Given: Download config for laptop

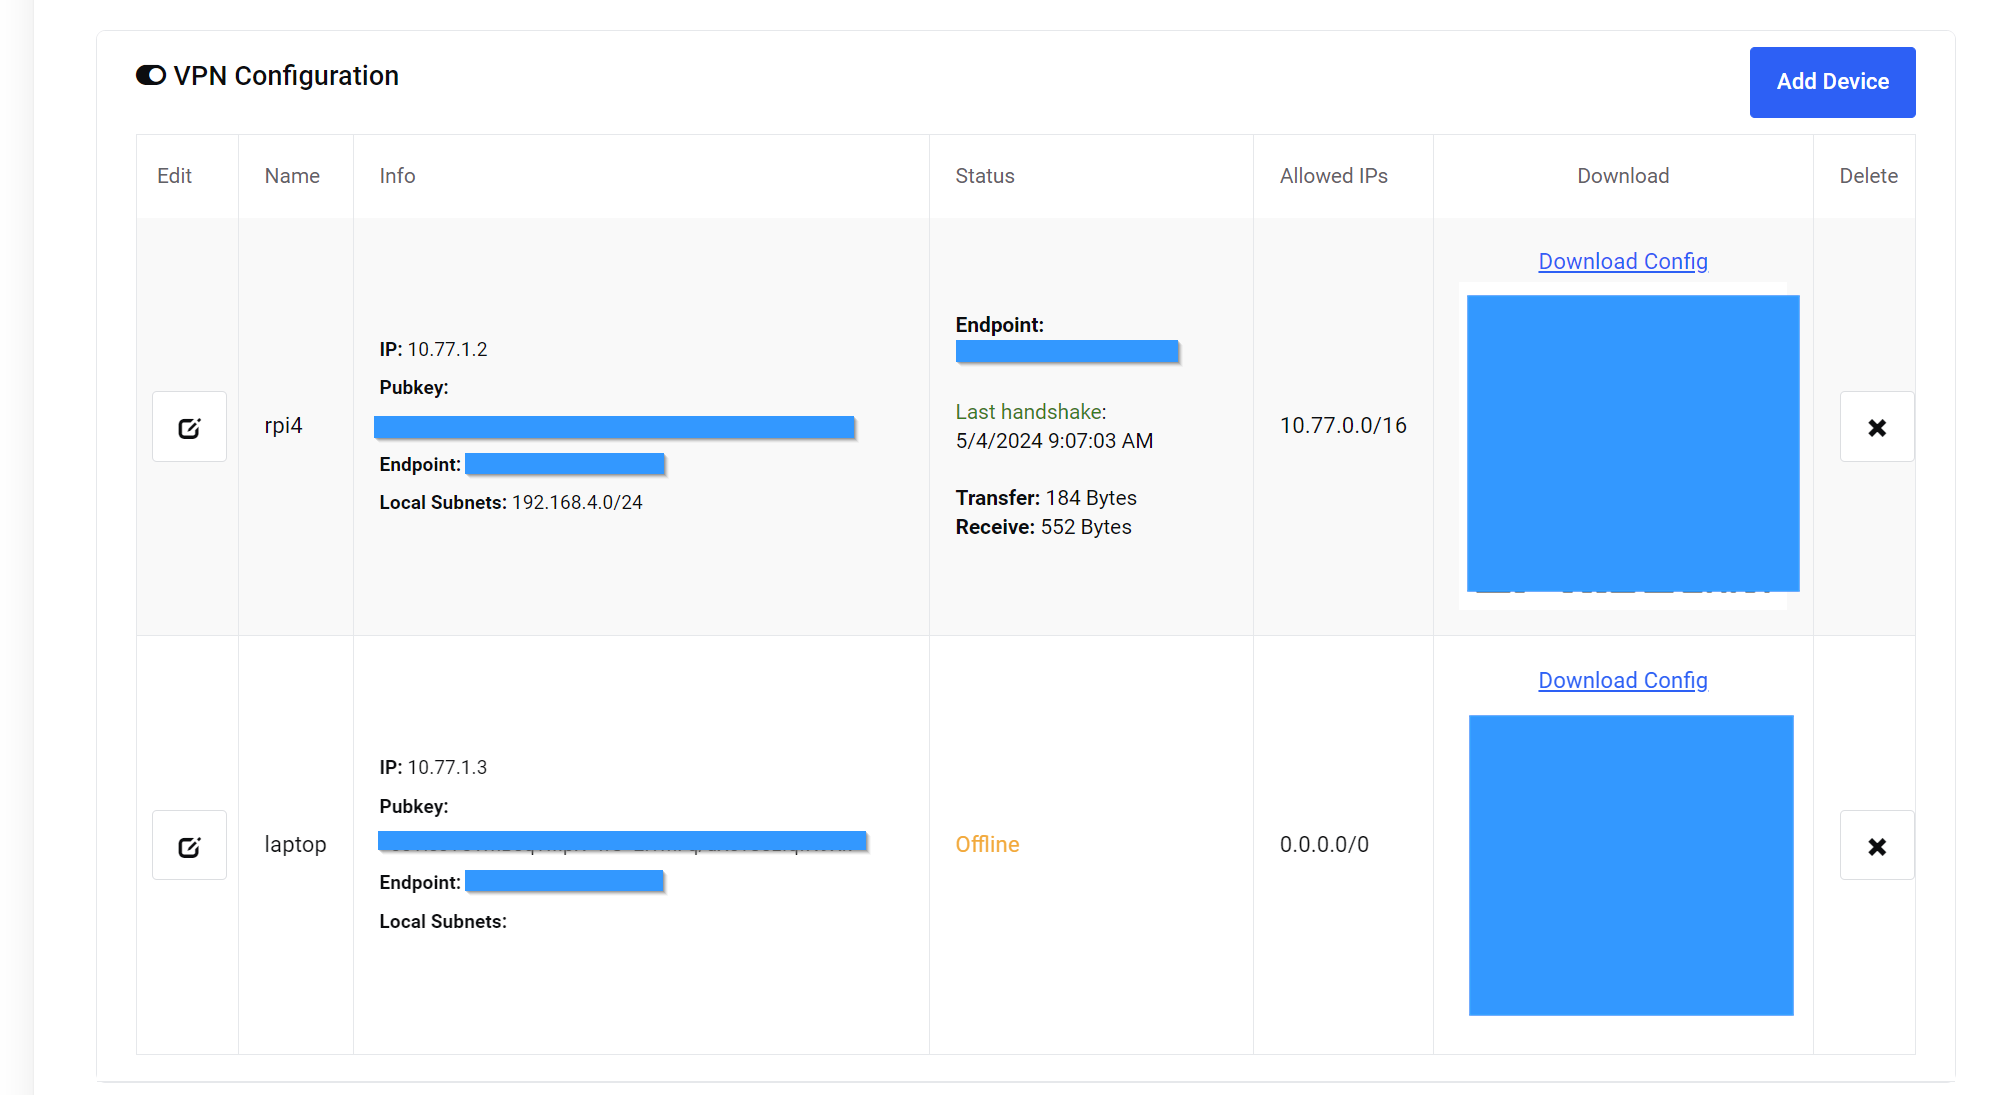Looking at the screenshot, I should pyautogui.click(x=1622, y=681).
